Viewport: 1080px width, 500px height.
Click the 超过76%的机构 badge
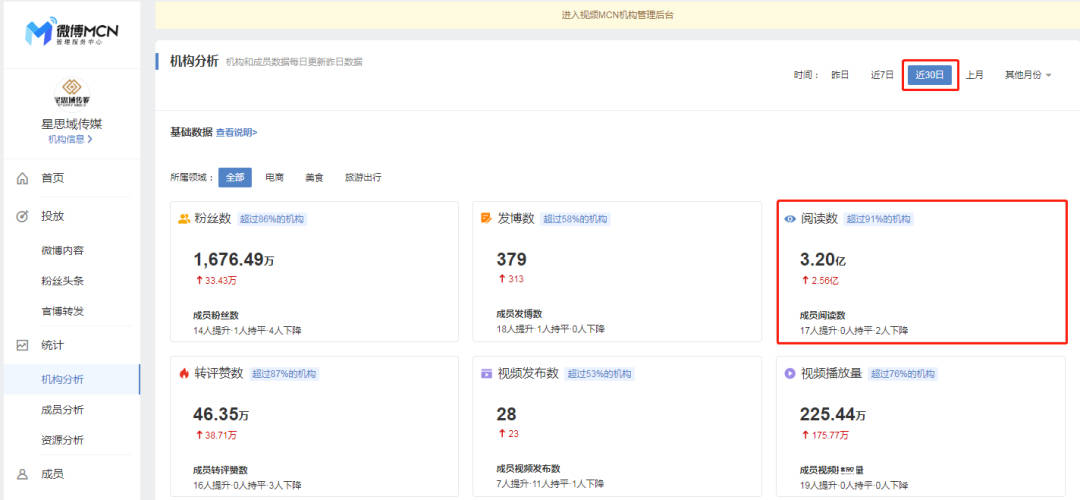click(x=902, y=373)
